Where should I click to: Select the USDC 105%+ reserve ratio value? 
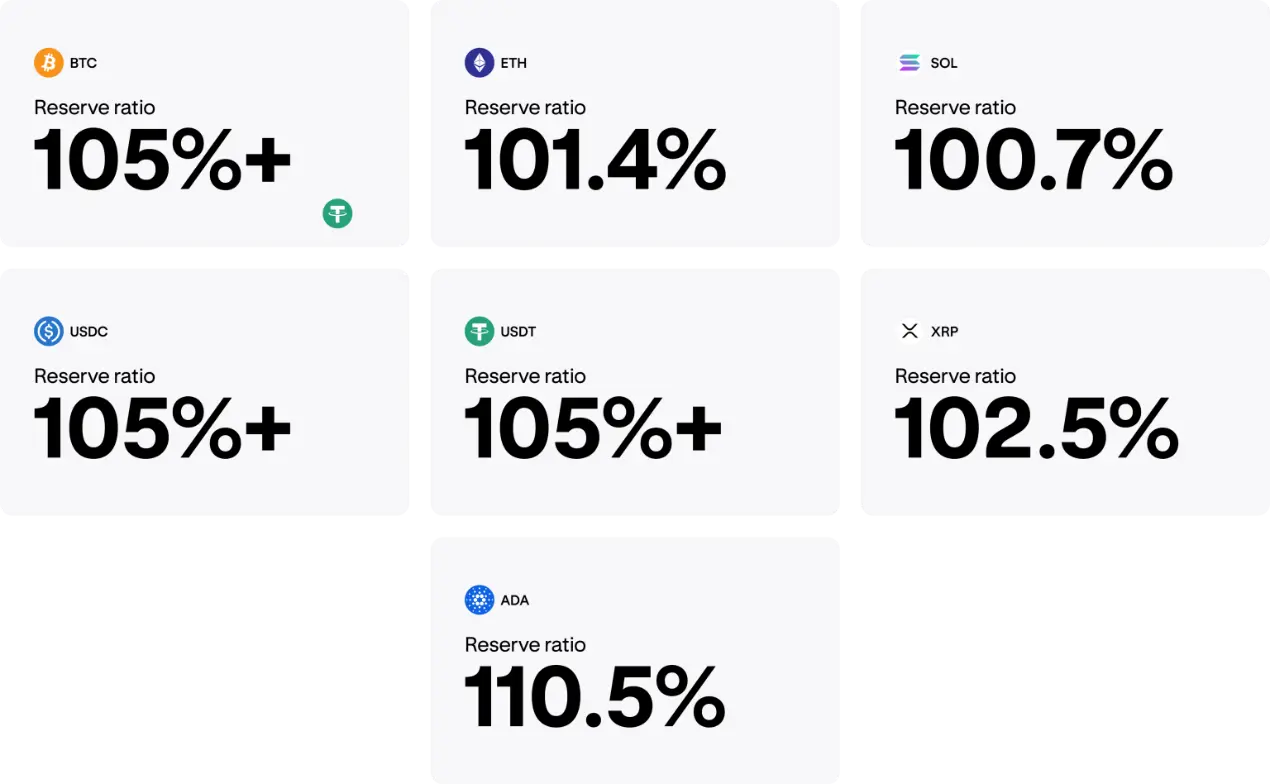tap(162, 429)
